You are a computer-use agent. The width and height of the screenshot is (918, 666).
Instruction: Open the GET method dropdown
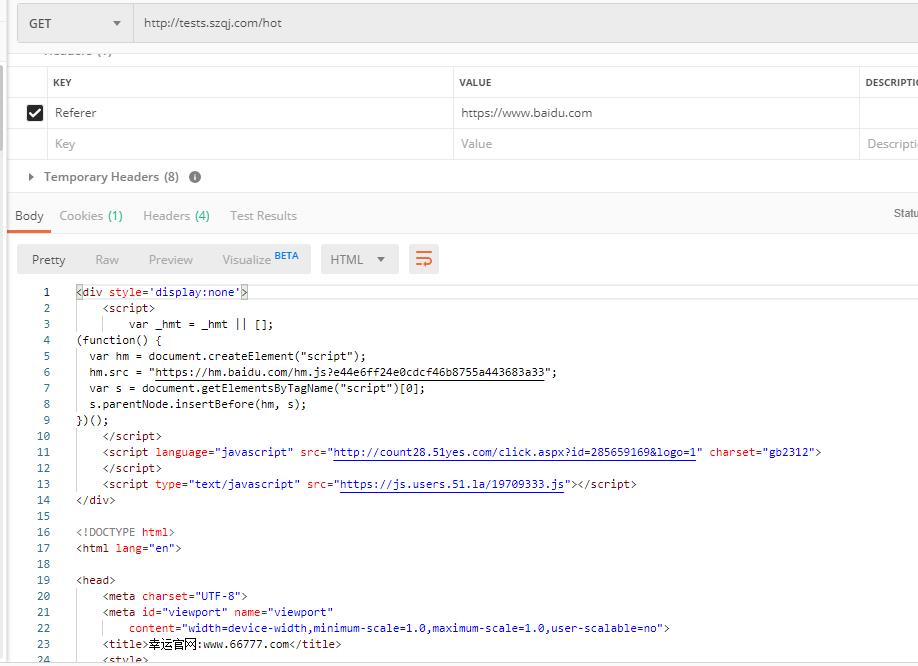(76, 23)
